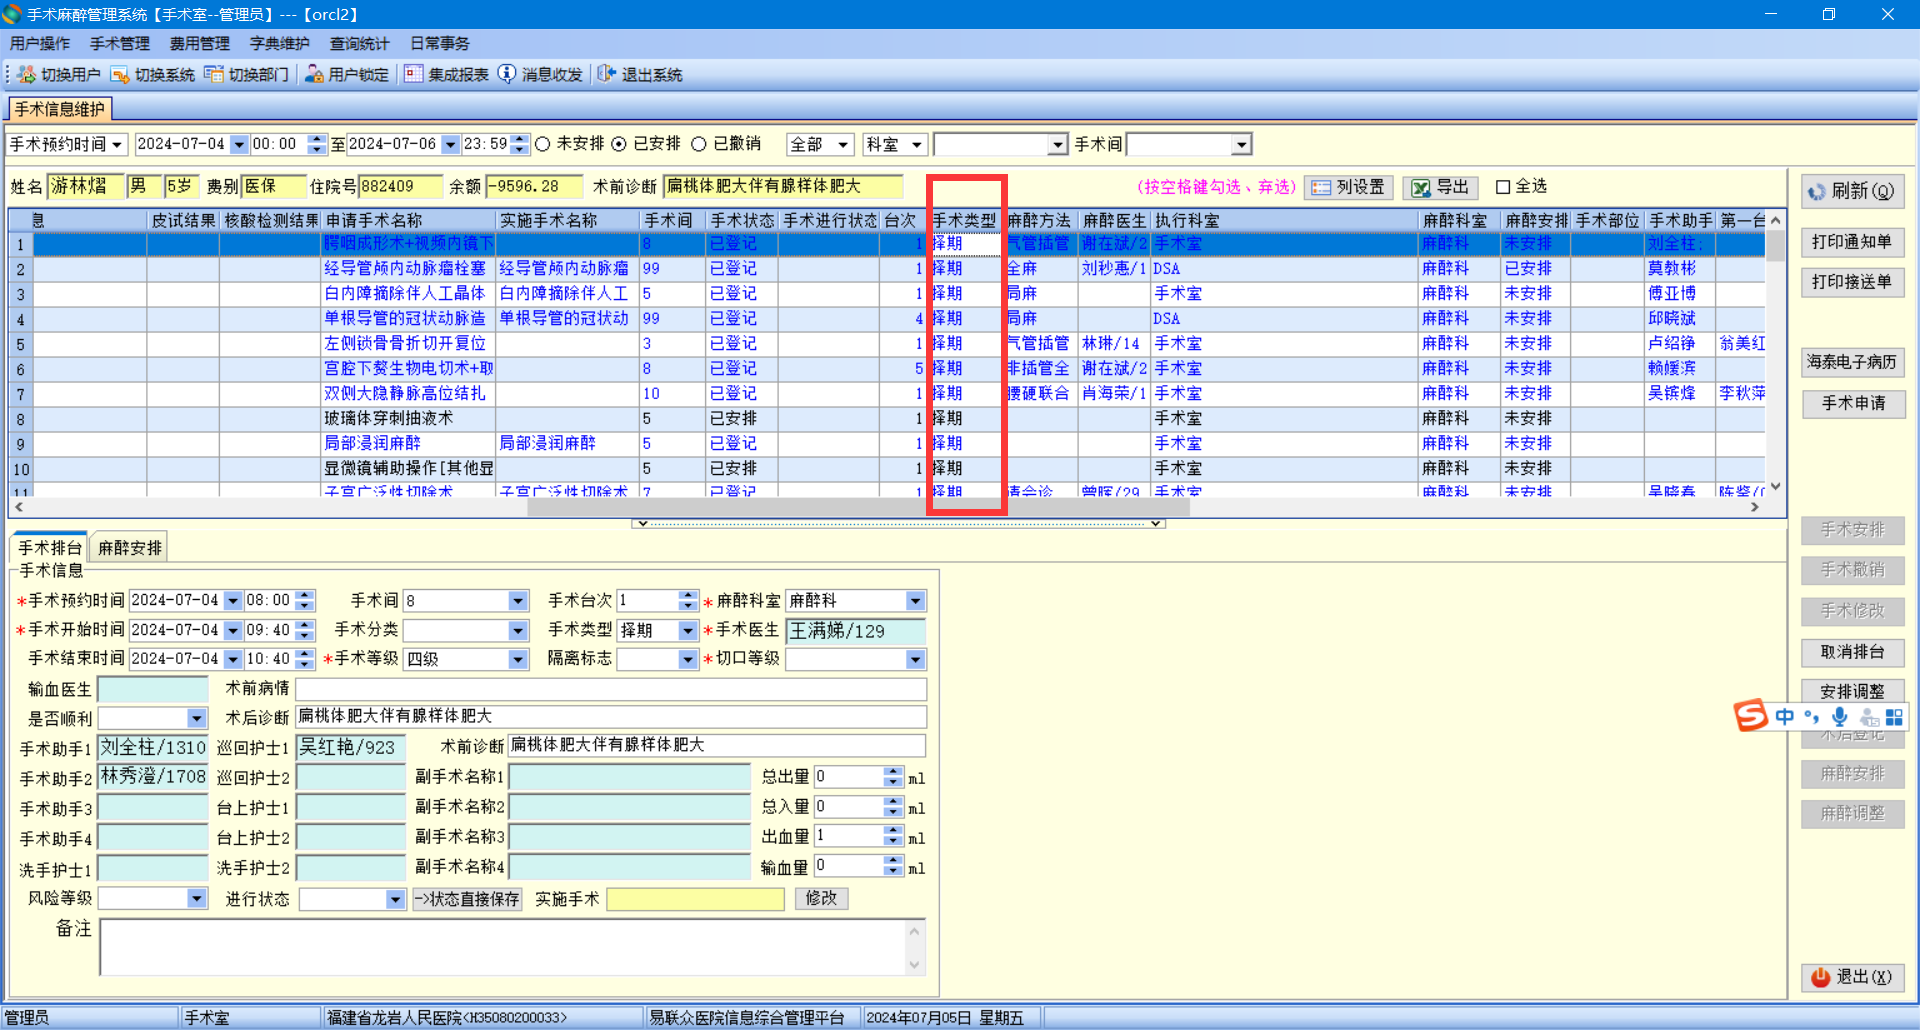Screen dimensions: 1920x1030
Task: Click the 手术申请 button
Action: tap(1852, 403)
